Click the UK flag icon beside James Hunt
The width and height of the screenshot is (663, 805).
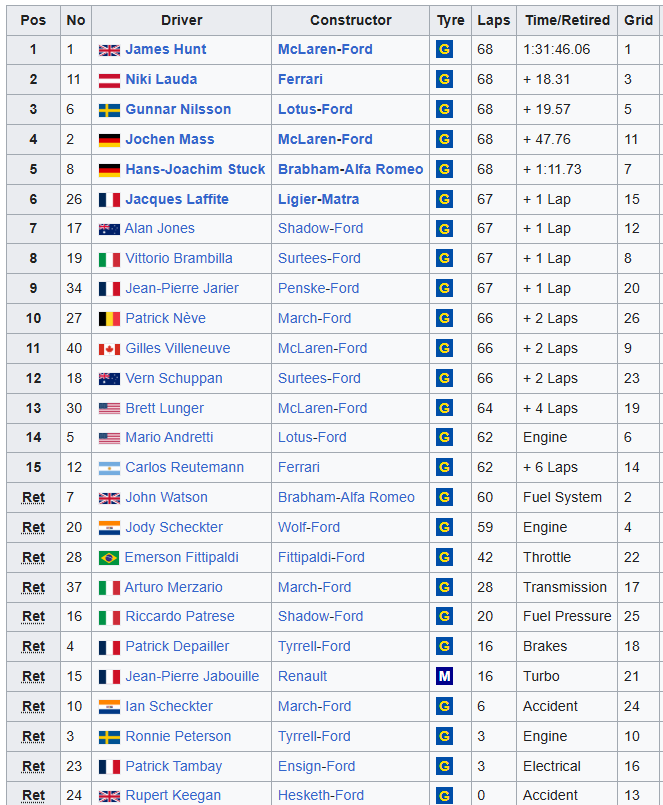pos(109,50)
